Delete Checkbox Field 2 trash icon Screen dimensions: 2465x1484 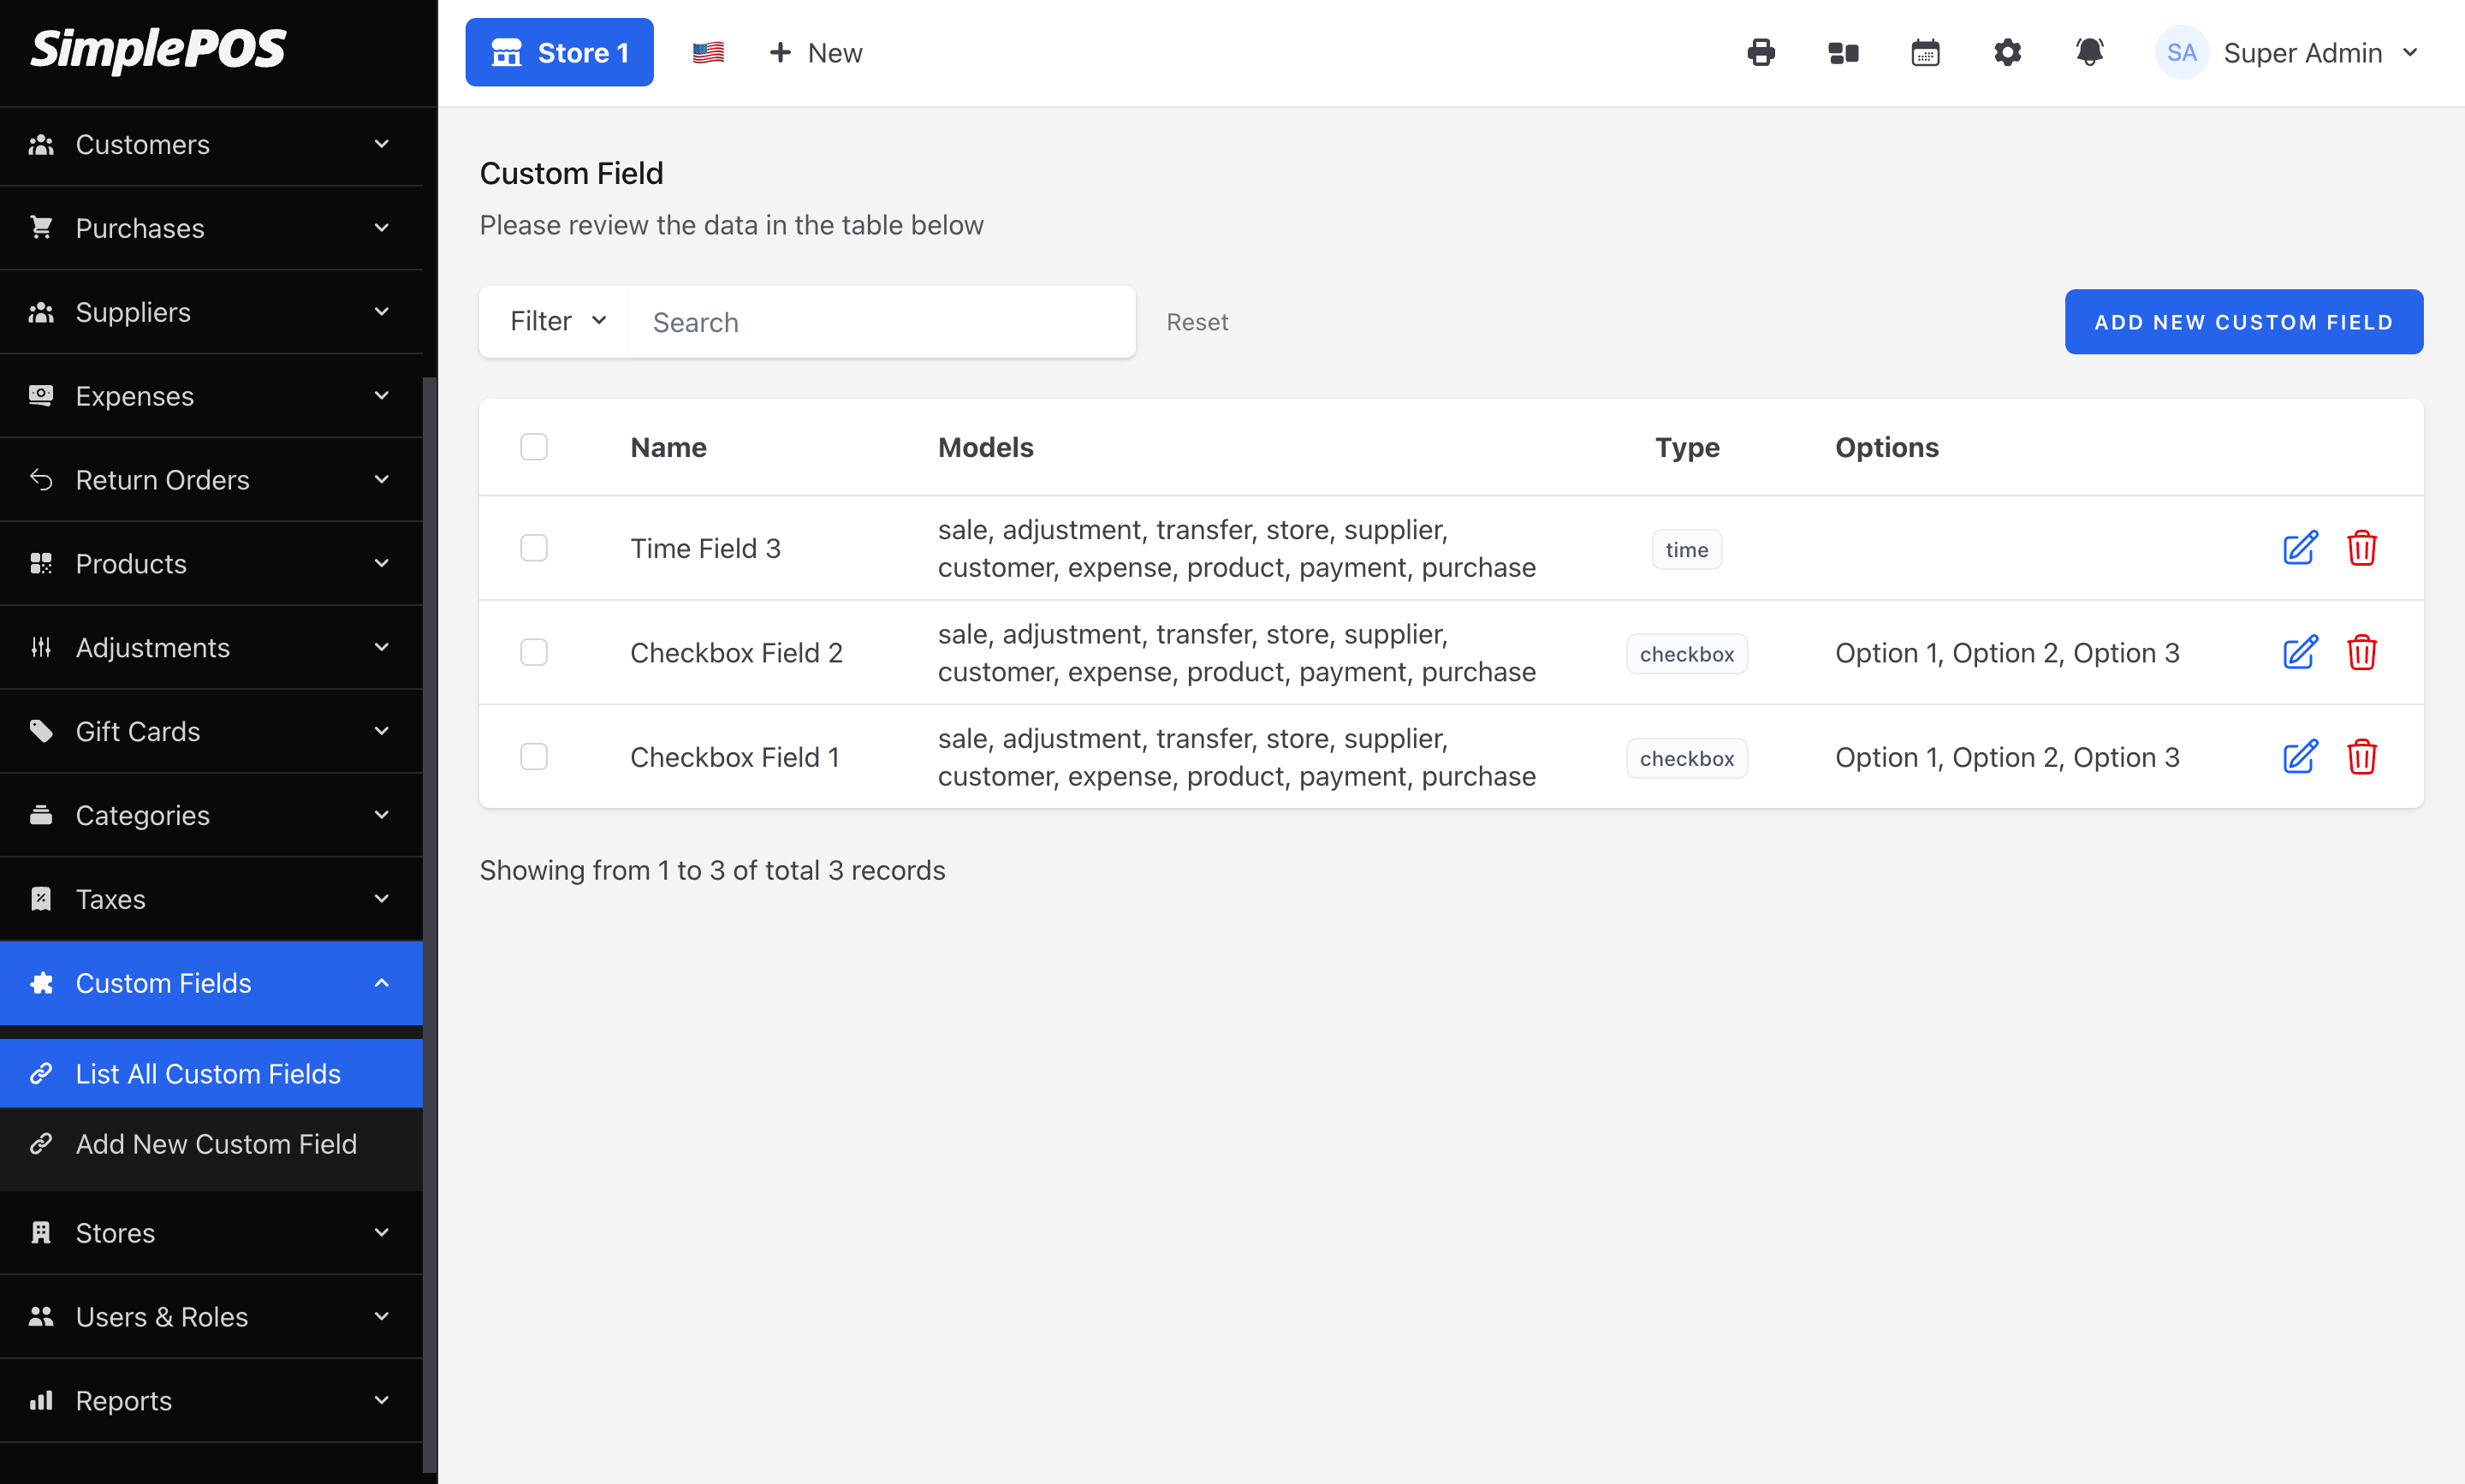pos(2361,652)
